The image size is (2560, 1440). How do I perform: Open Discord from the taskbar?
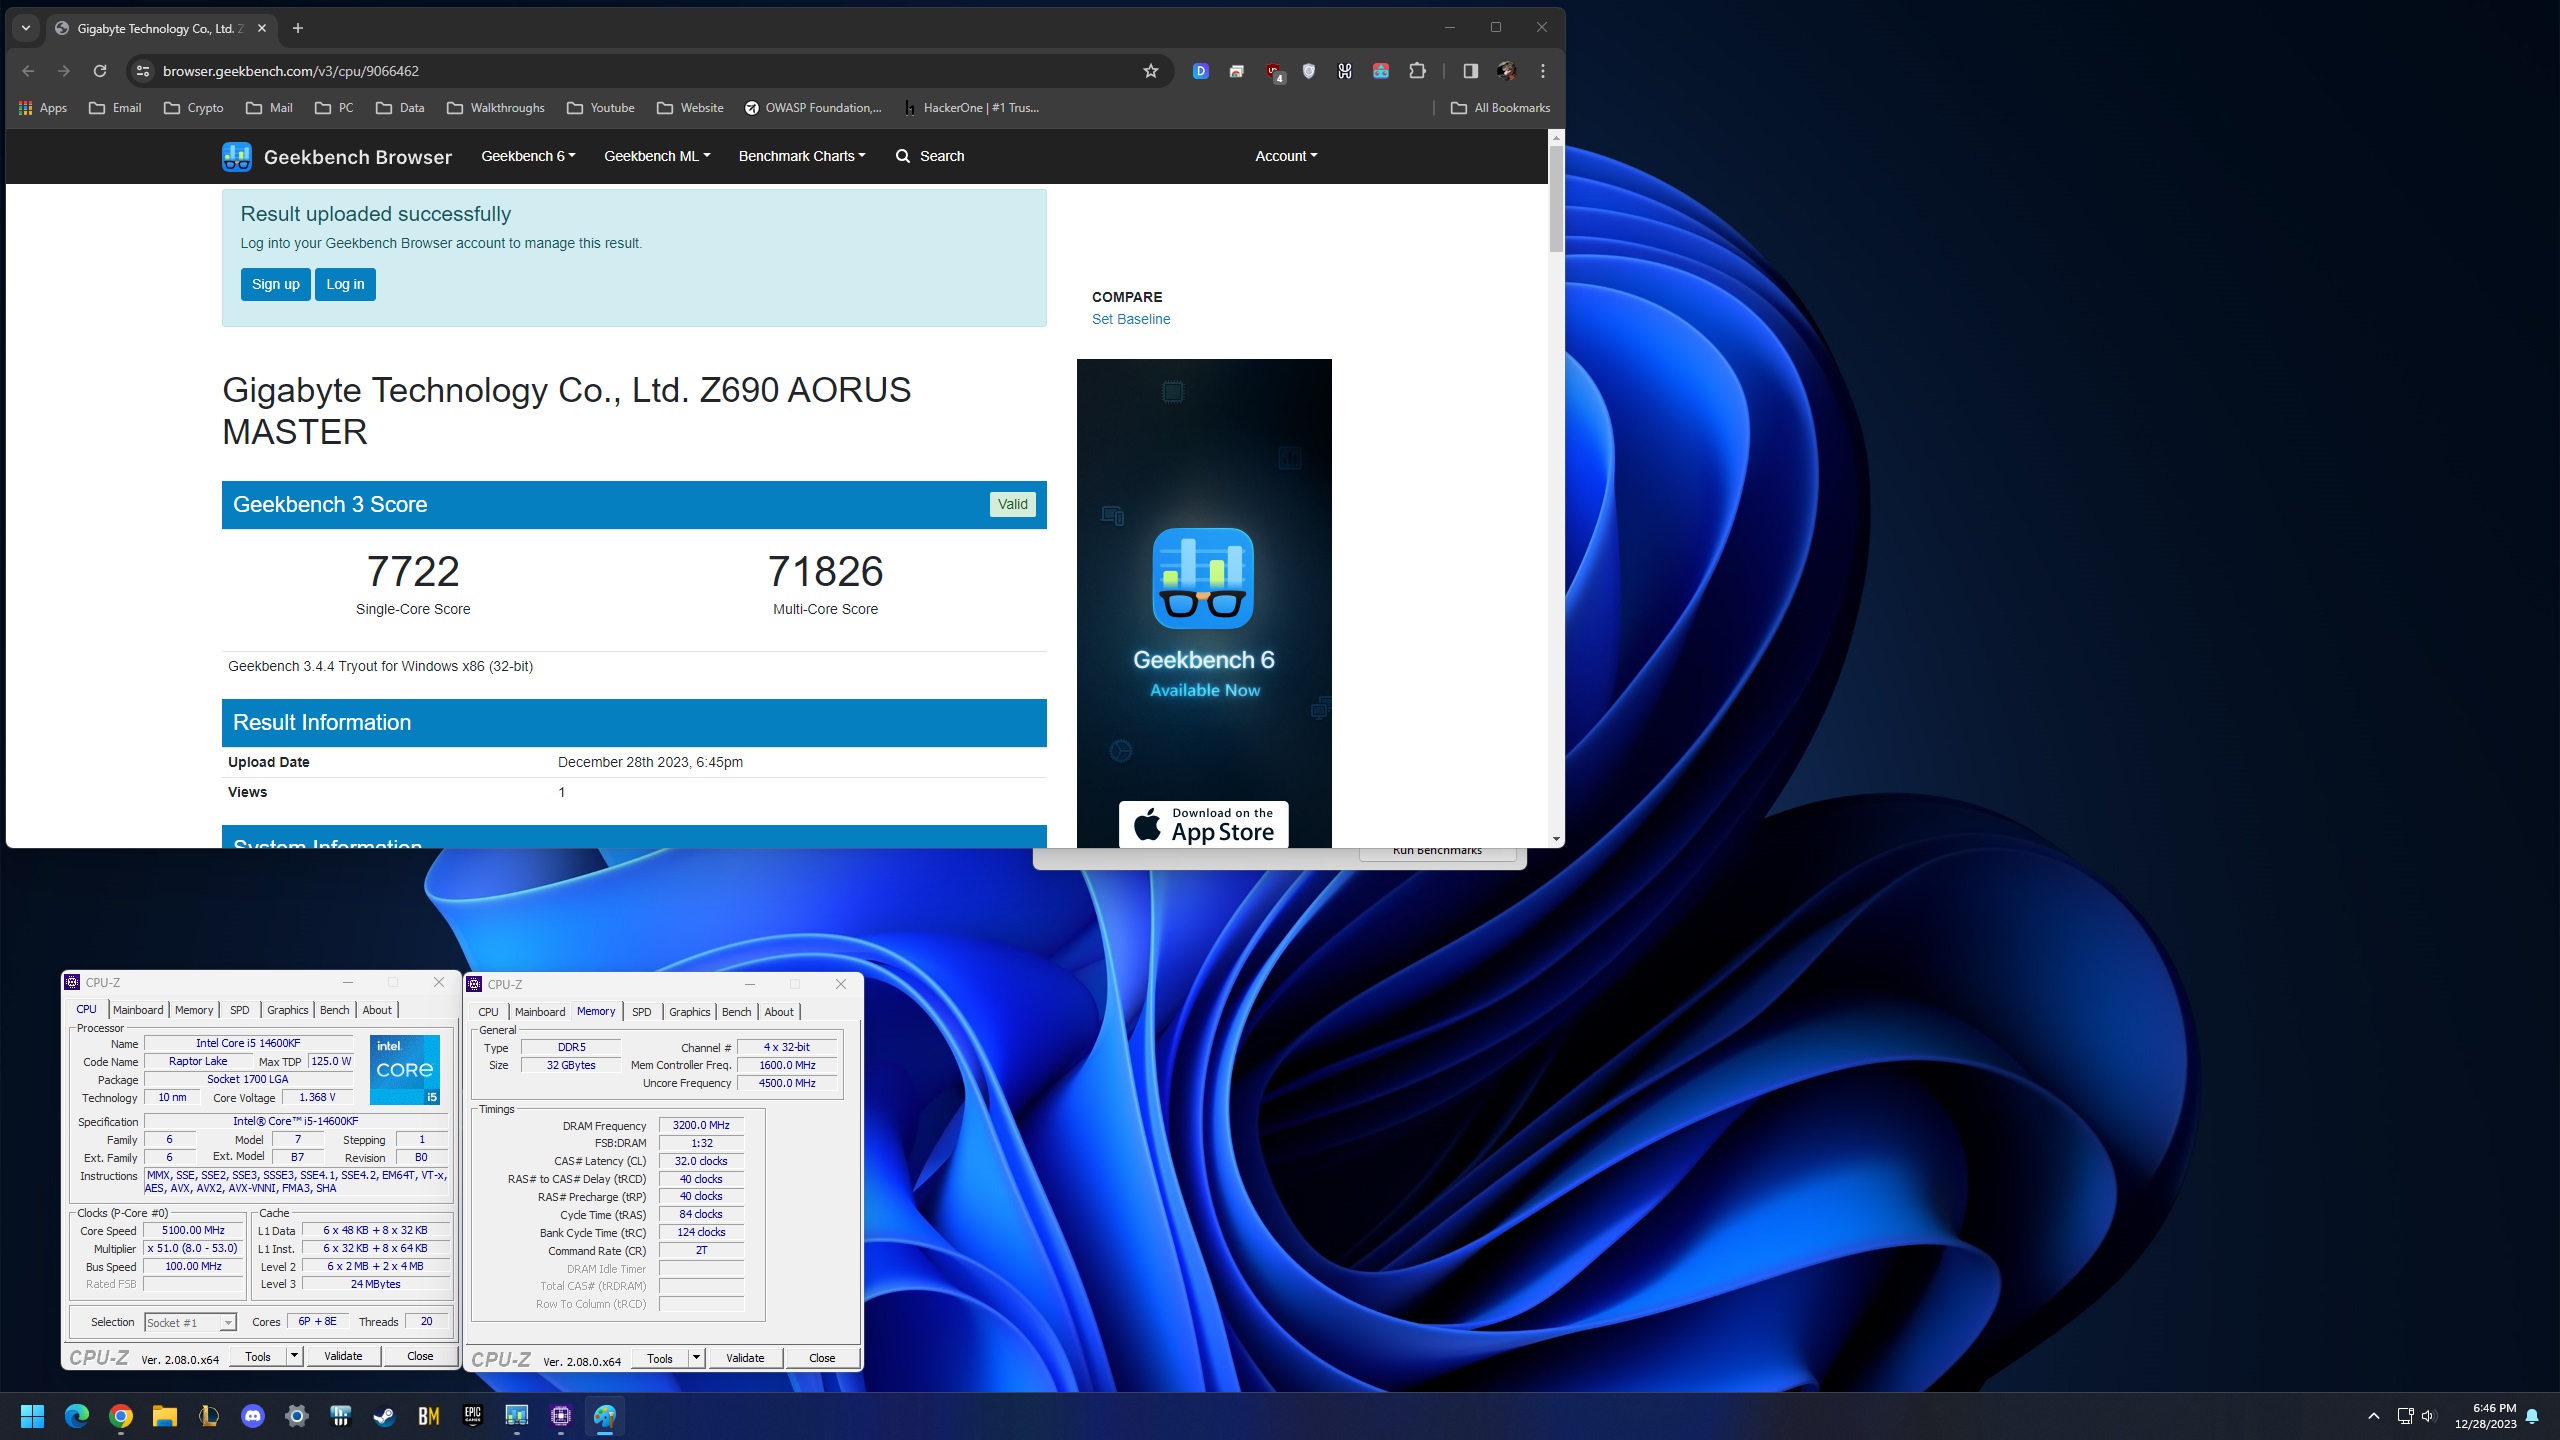253,1416
